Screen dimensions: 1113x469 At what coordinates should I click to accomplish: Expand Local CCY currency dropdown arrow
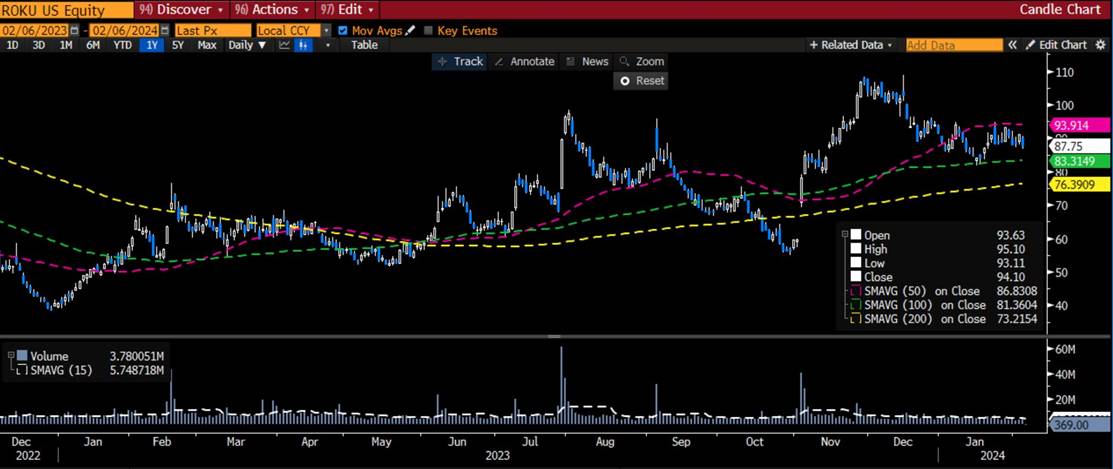click(x=327, y=31)
